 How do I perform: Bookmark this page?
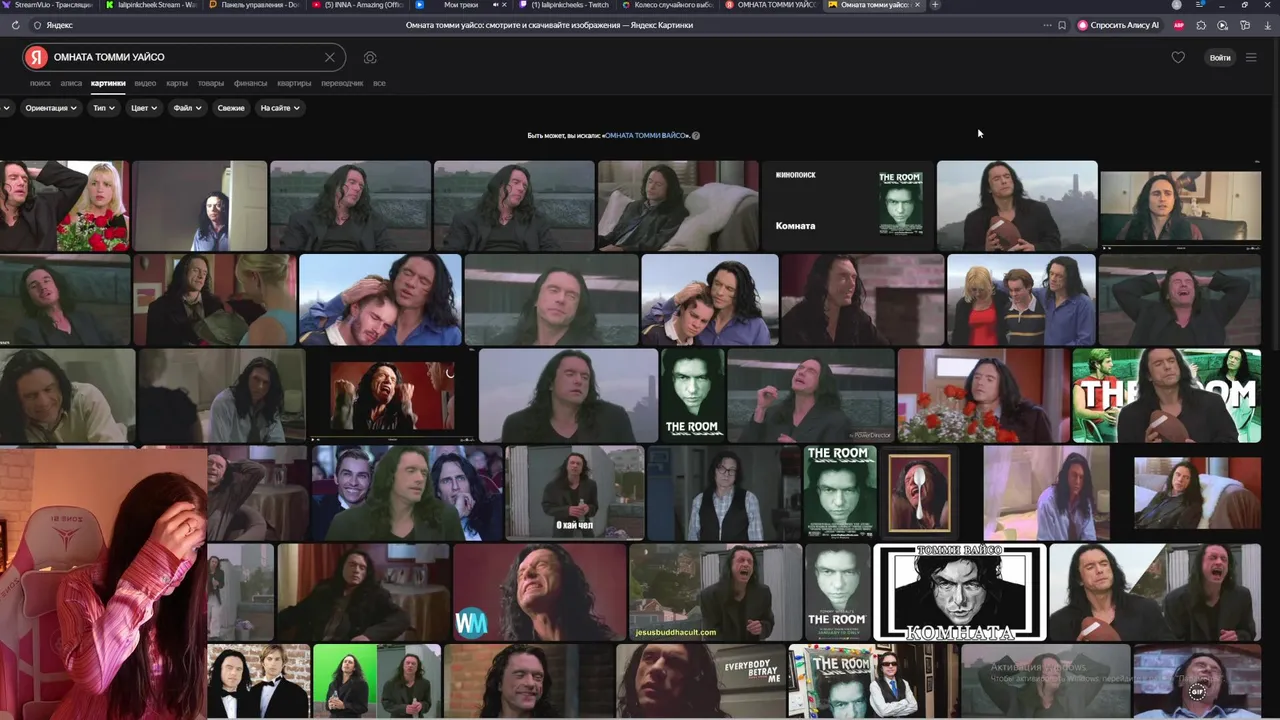click(1061, 25)
